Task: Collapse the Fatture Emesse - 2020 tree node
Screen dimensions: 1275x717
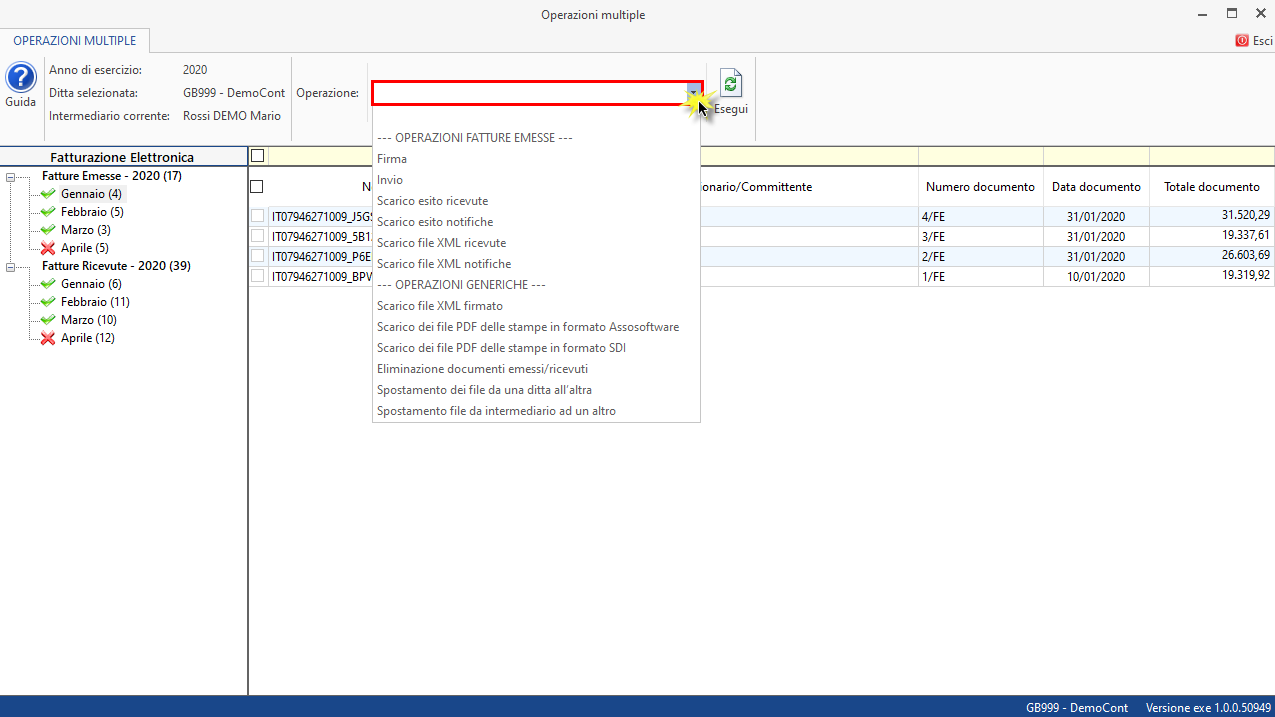Action: (11, 177)
